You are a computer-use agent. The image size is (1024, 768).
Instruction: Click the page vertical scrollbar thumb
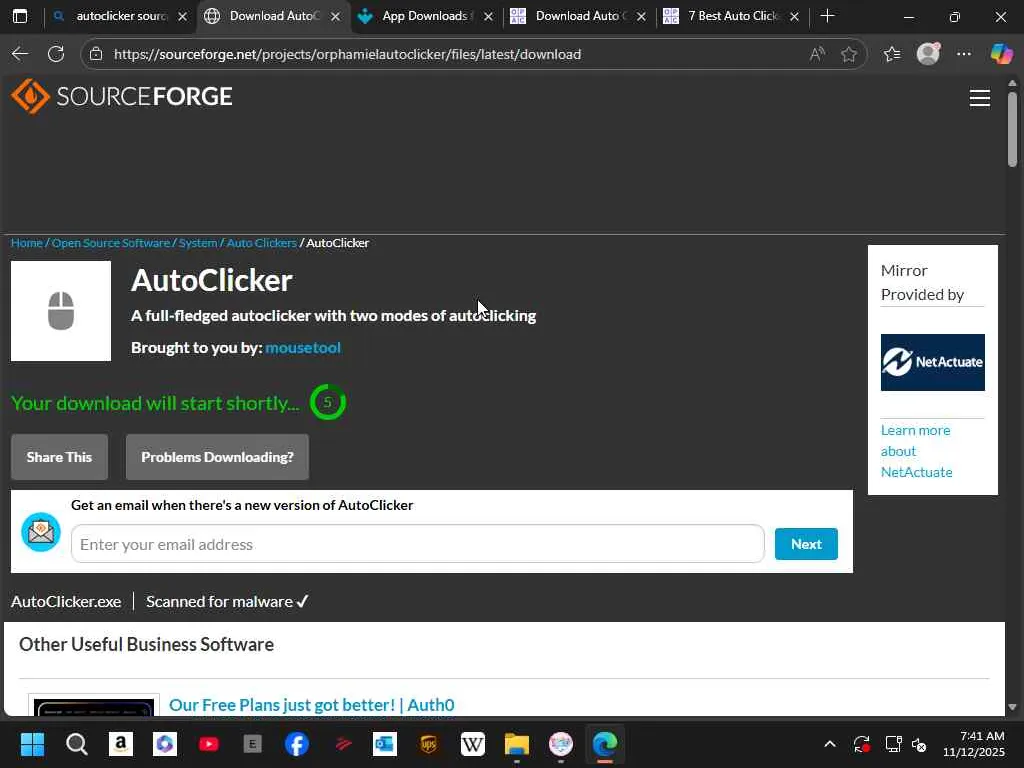(1012, 129)
